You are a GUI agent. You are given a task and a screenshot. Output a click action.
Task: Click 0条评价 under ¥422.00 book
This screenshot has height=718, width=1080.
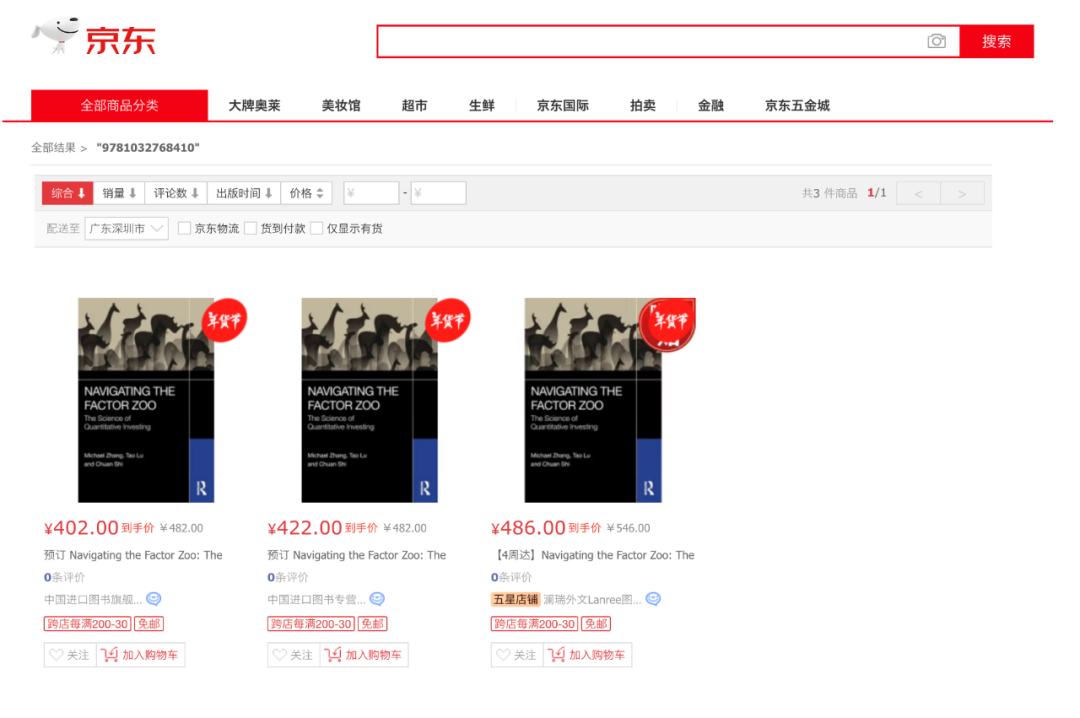click(x=288, y=577)
